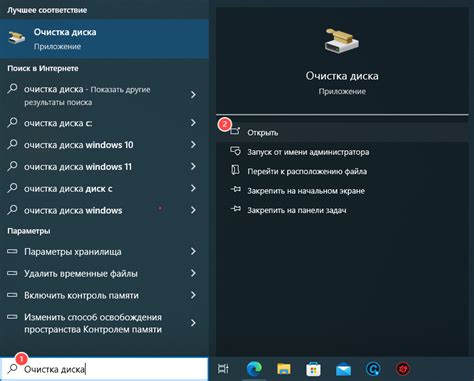Viewport: 474px width, 381px height.
Task: Click the pin icon beside Закрепить на панели задач
Action: point(235,209)
